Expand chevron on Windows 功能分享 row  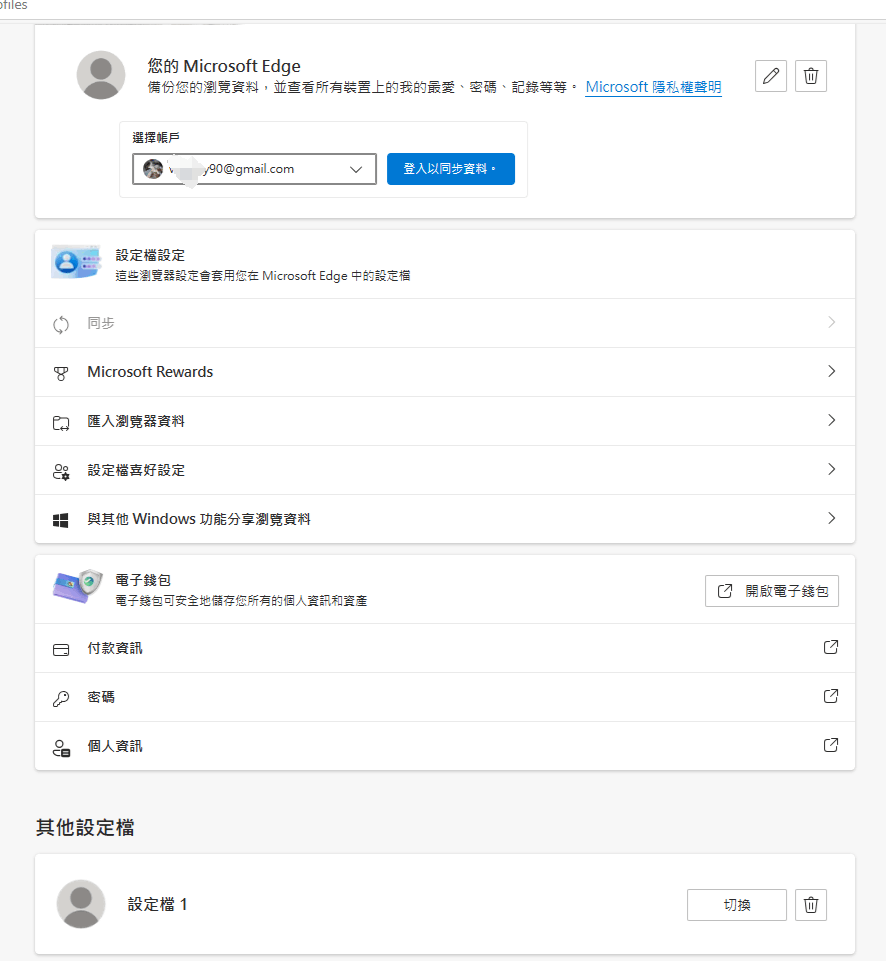[831, 518]
